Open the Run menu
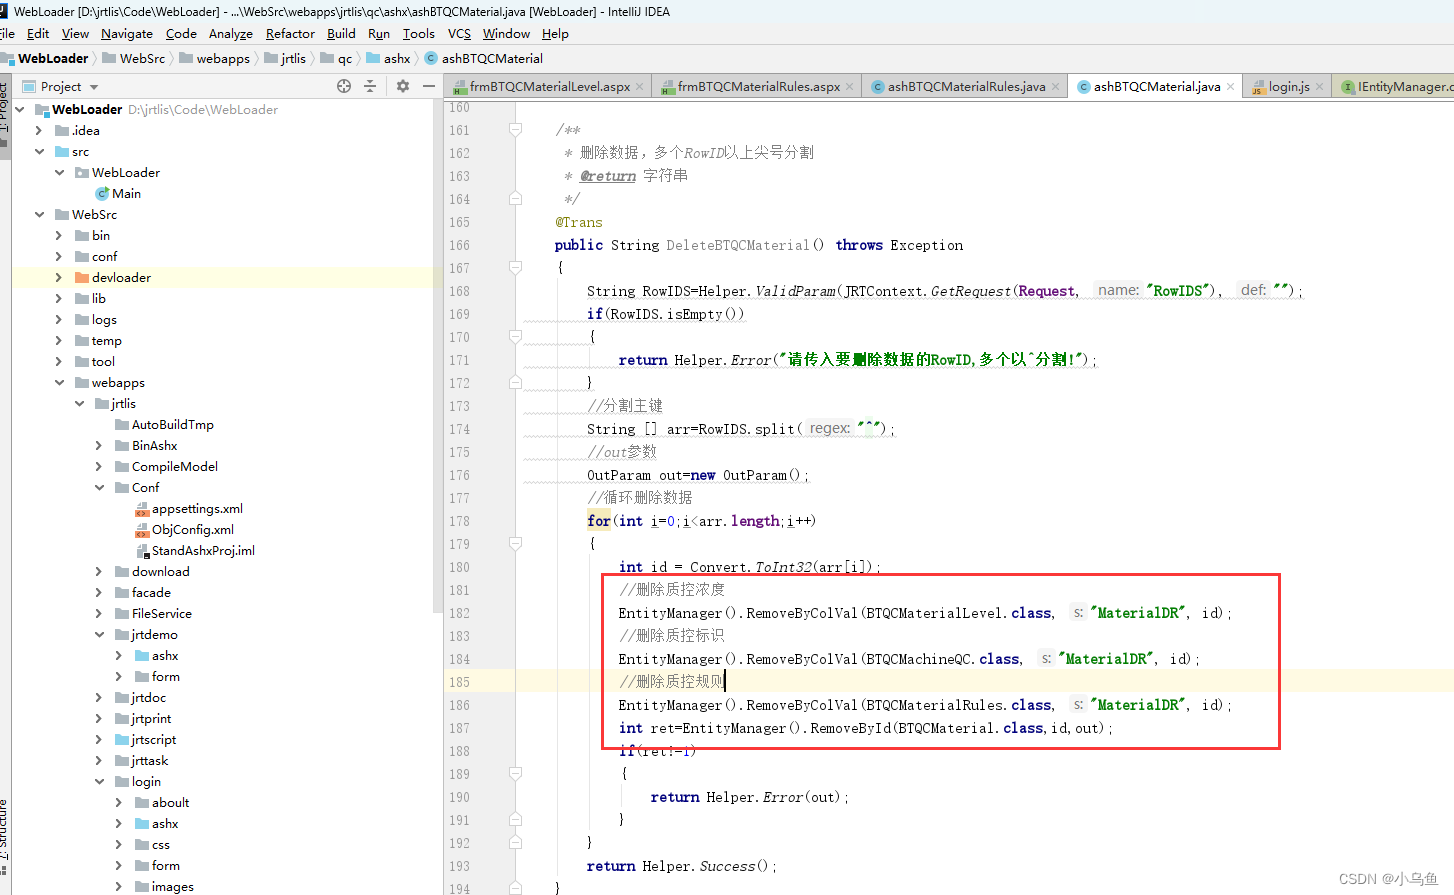This screenshot has height=895, width=1454. [379, 33]
